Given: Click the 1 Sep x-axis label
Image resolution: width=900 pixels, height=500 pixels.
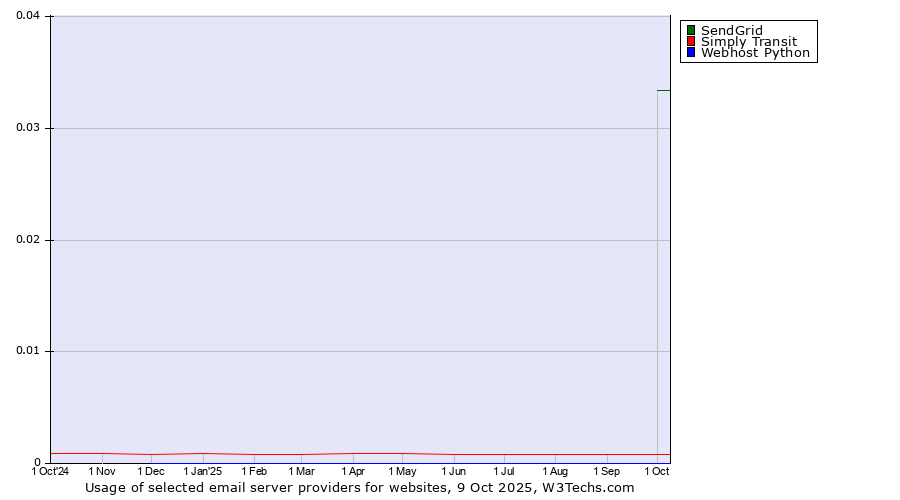Looking at the screenshot, I should [x=606, y=471].
